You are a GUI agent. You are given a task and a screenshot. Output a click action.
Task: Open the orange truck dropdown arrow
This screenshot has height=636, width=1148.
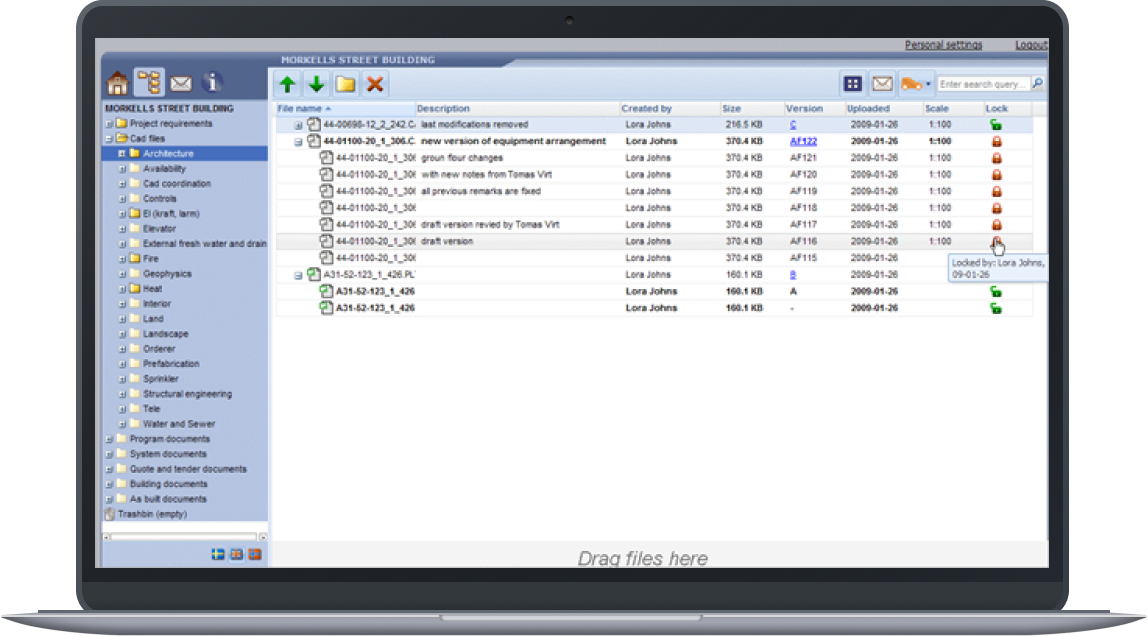point(929,84)
